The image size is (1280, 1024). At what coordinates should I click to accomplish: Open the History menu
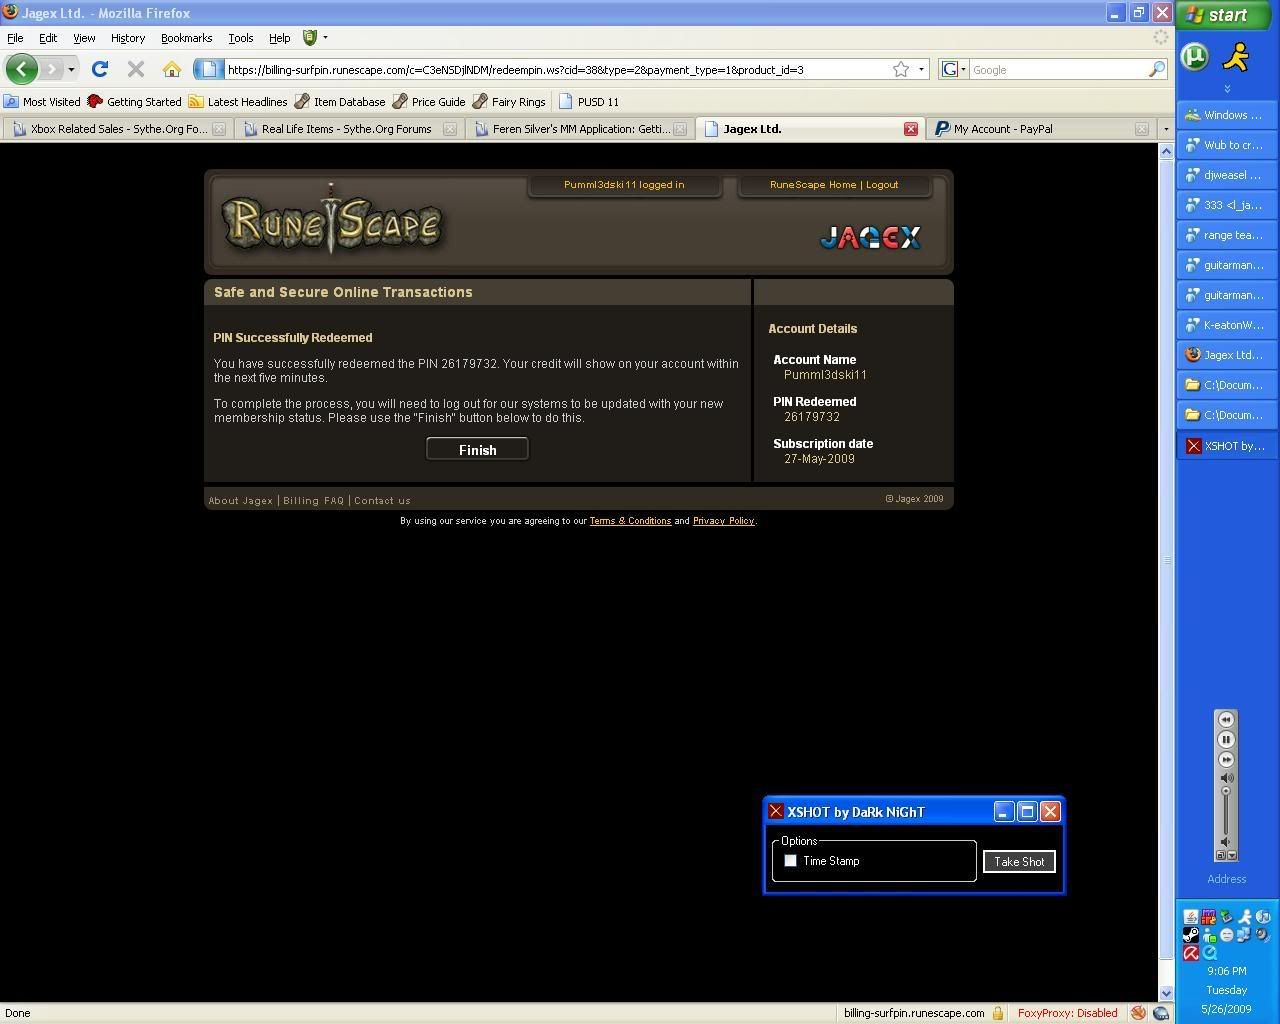coord(128,38)
